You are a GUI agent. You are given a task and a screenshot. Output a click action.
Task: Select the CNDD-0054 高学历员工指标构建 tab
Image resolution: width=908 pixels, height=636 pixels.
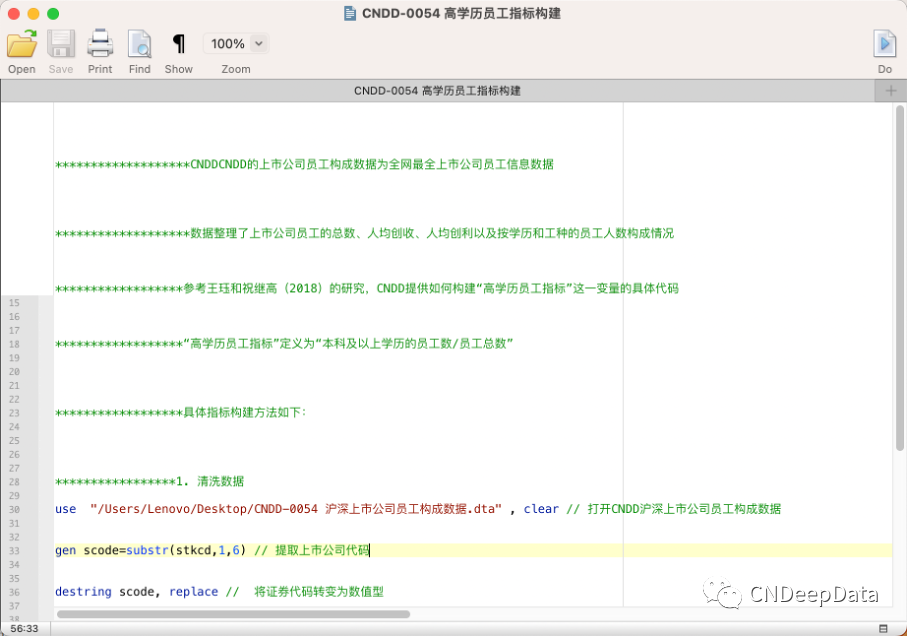[437, 91]
